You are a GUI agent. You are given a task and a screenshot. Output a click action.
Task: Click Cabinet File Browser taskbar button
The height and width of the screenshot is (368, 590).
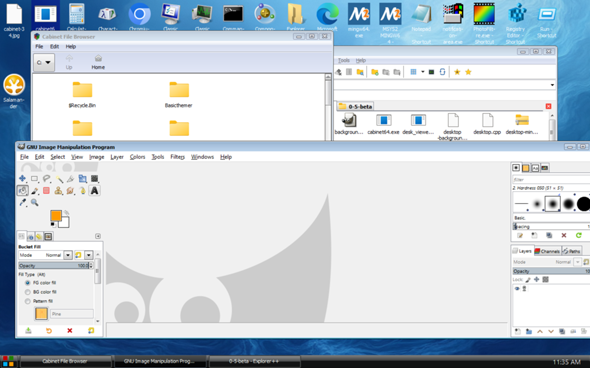[65, 361]
